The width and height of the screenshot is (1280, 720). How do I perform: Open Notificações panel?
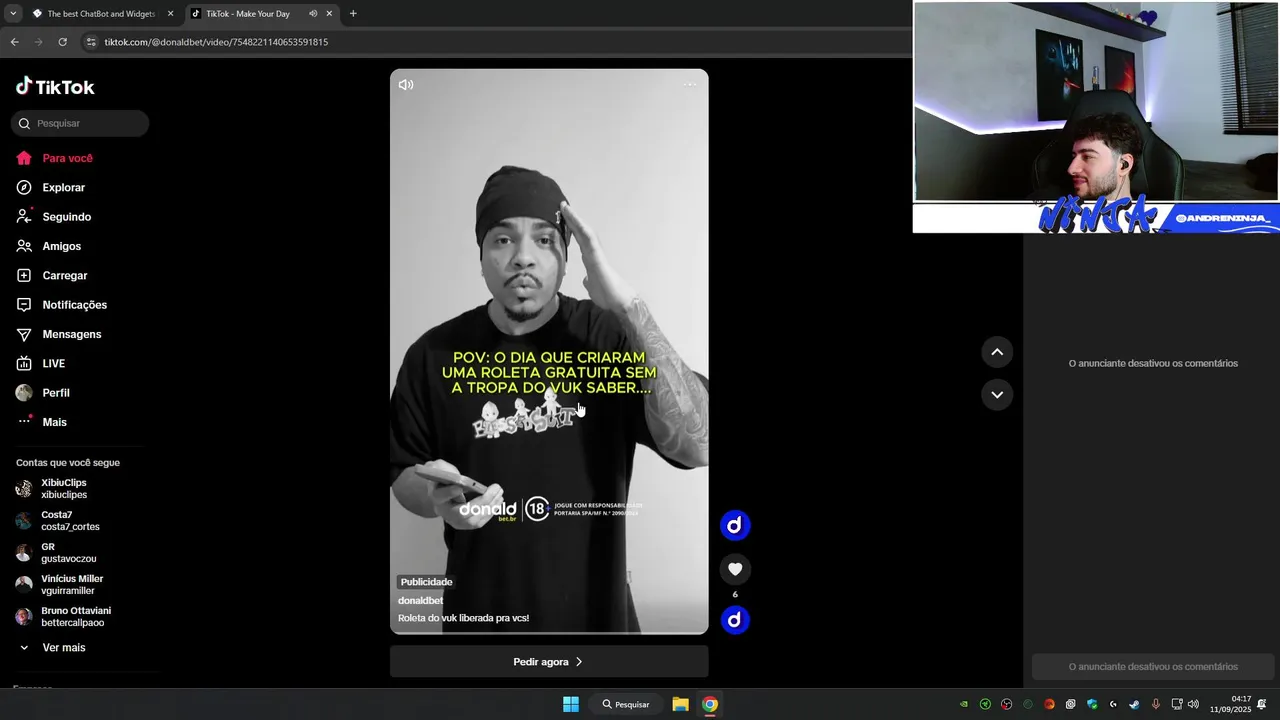click(62, 305)
